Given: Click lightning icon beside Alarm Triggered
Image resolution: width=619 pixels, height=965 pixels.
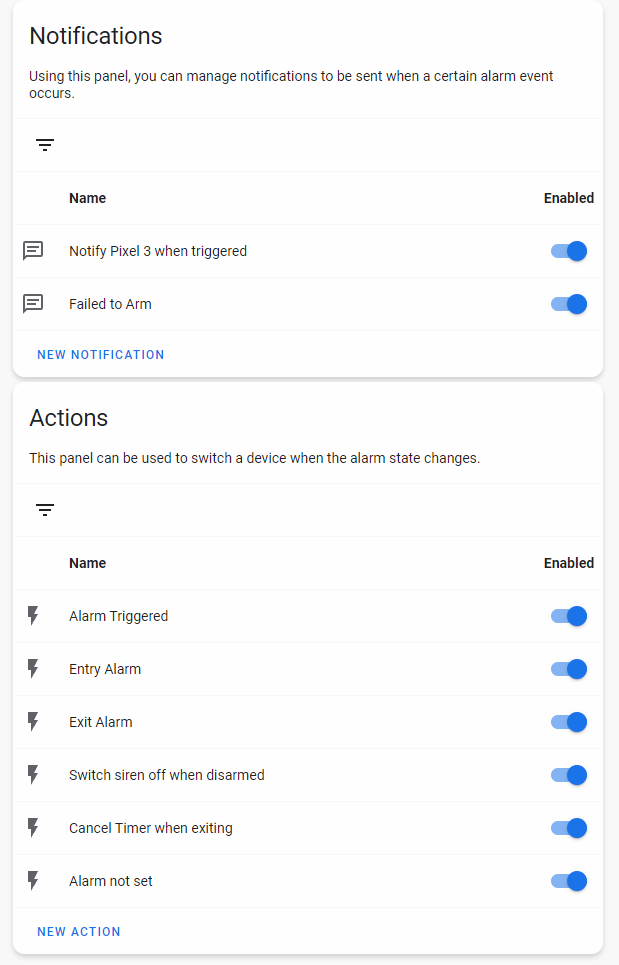Looking at the screenshot, I should [x=33, y=616].
